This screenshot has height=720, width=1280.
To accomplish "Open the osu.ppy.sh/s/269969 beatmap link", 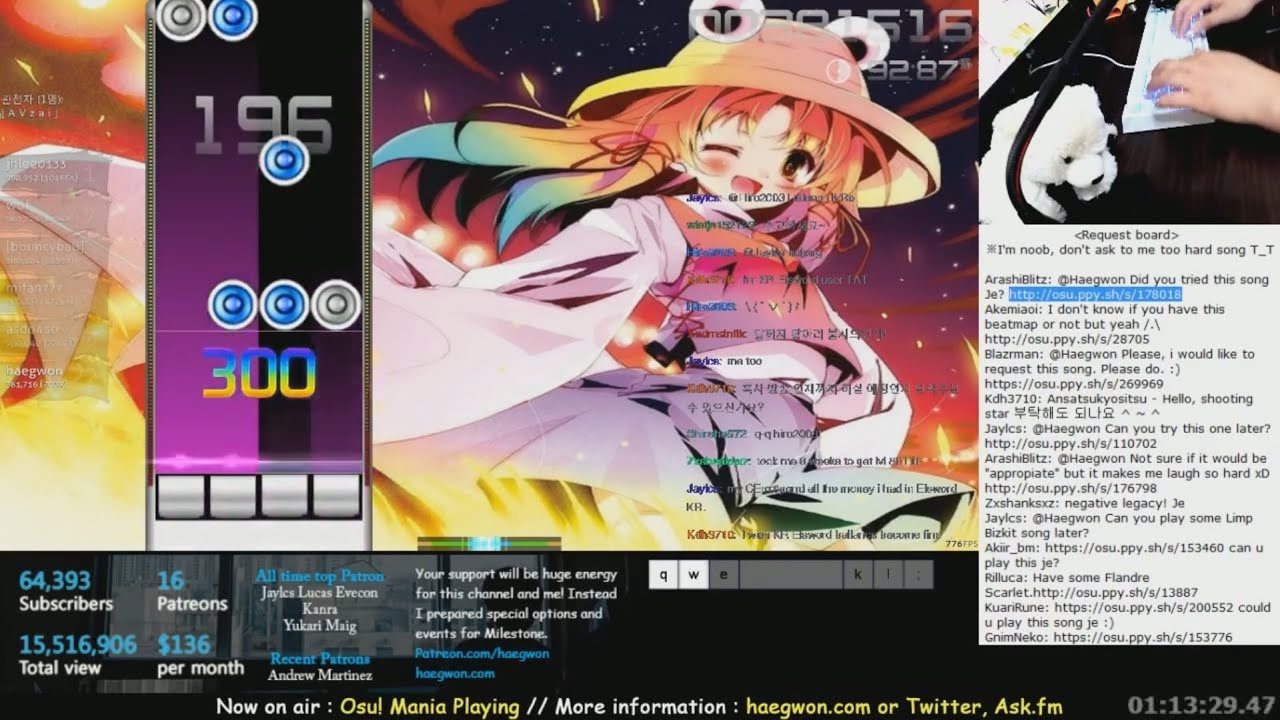I will coord(1074,384).
